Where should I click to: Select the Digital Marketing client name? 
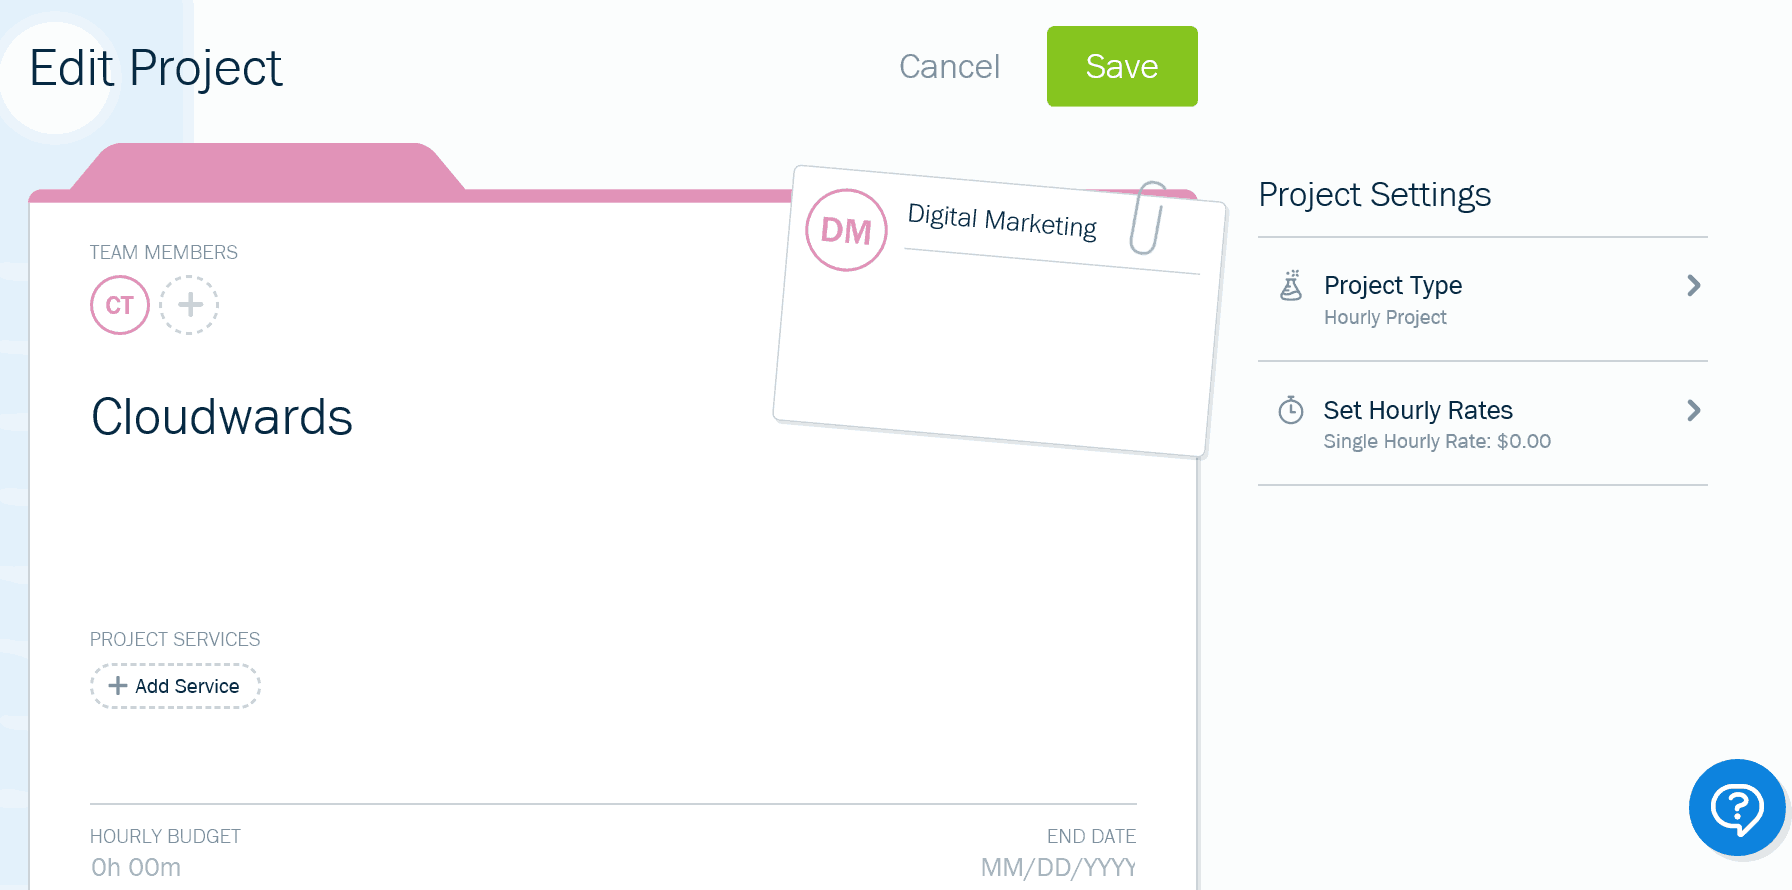point(1002,220)
